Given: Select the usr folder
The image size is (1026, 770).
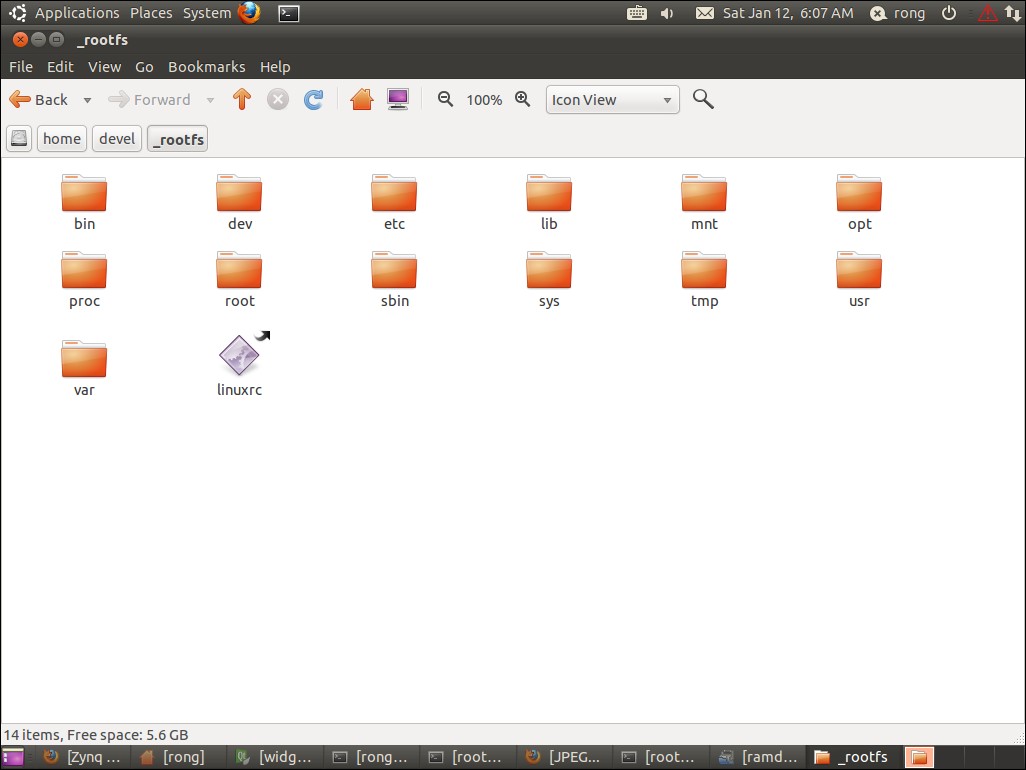Looking at the screenshot, I should tap(859, 279).
